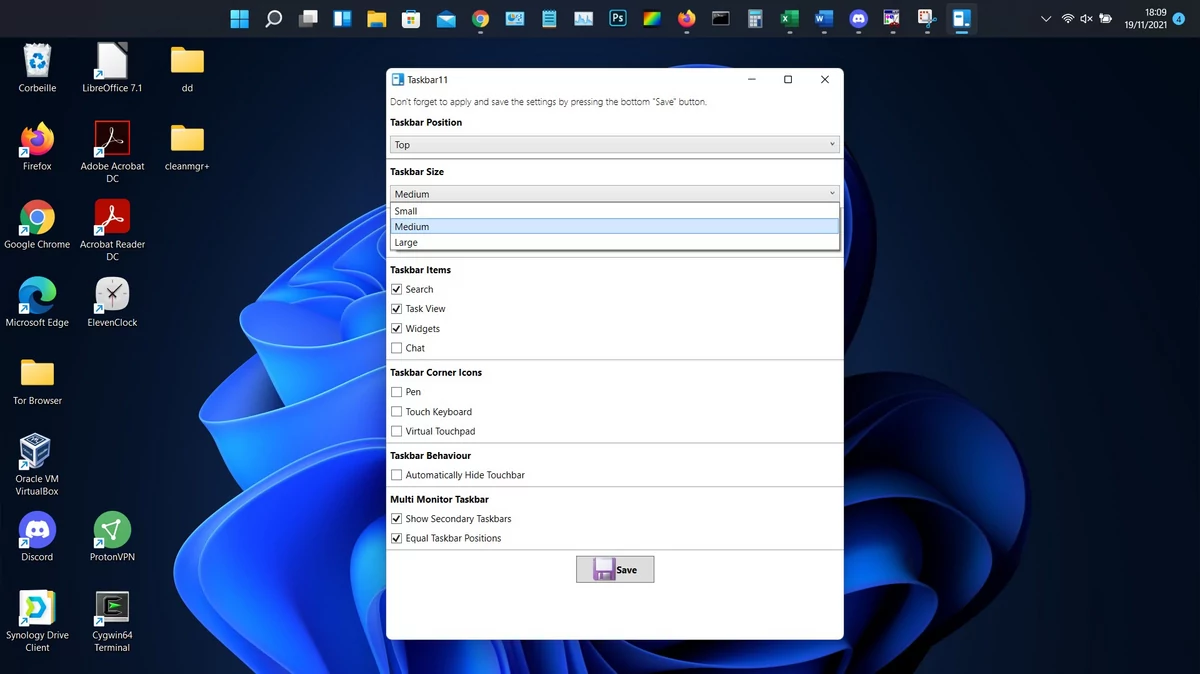Open the Notepad taskbar icon
This screenshot has height=674, width=1200.
pos(549,18)
